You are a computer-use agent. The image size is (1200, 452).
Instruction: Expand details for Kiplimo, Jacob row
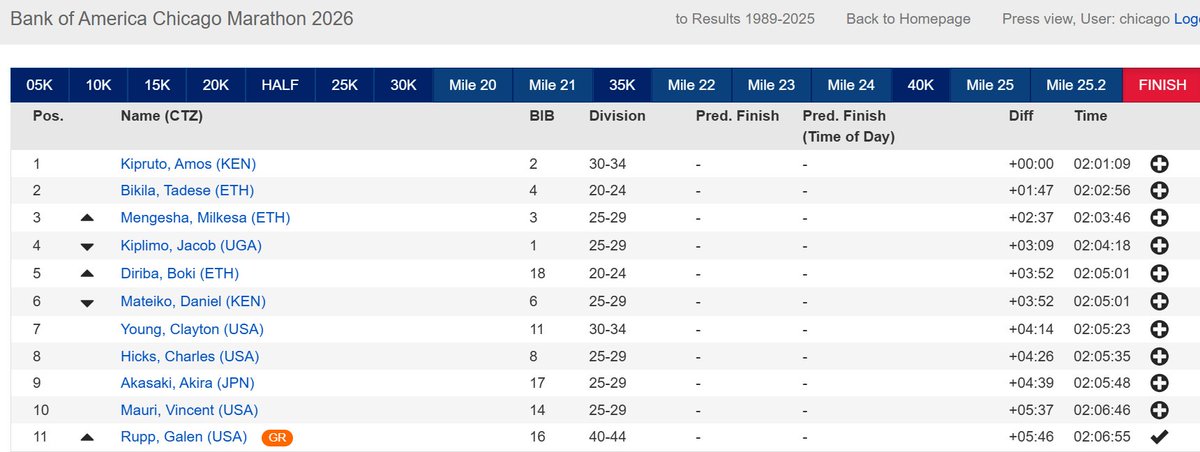point(1159,245)
